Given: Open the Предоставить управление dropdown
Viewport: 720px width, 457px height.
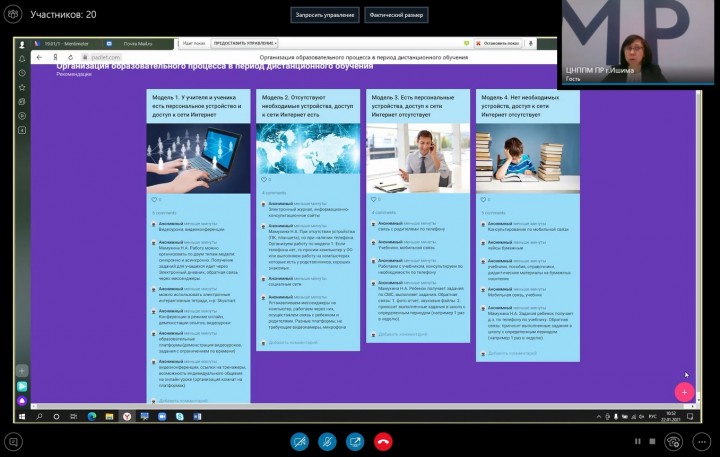Looking at the screenshot, I should click(x=245, y=44).
